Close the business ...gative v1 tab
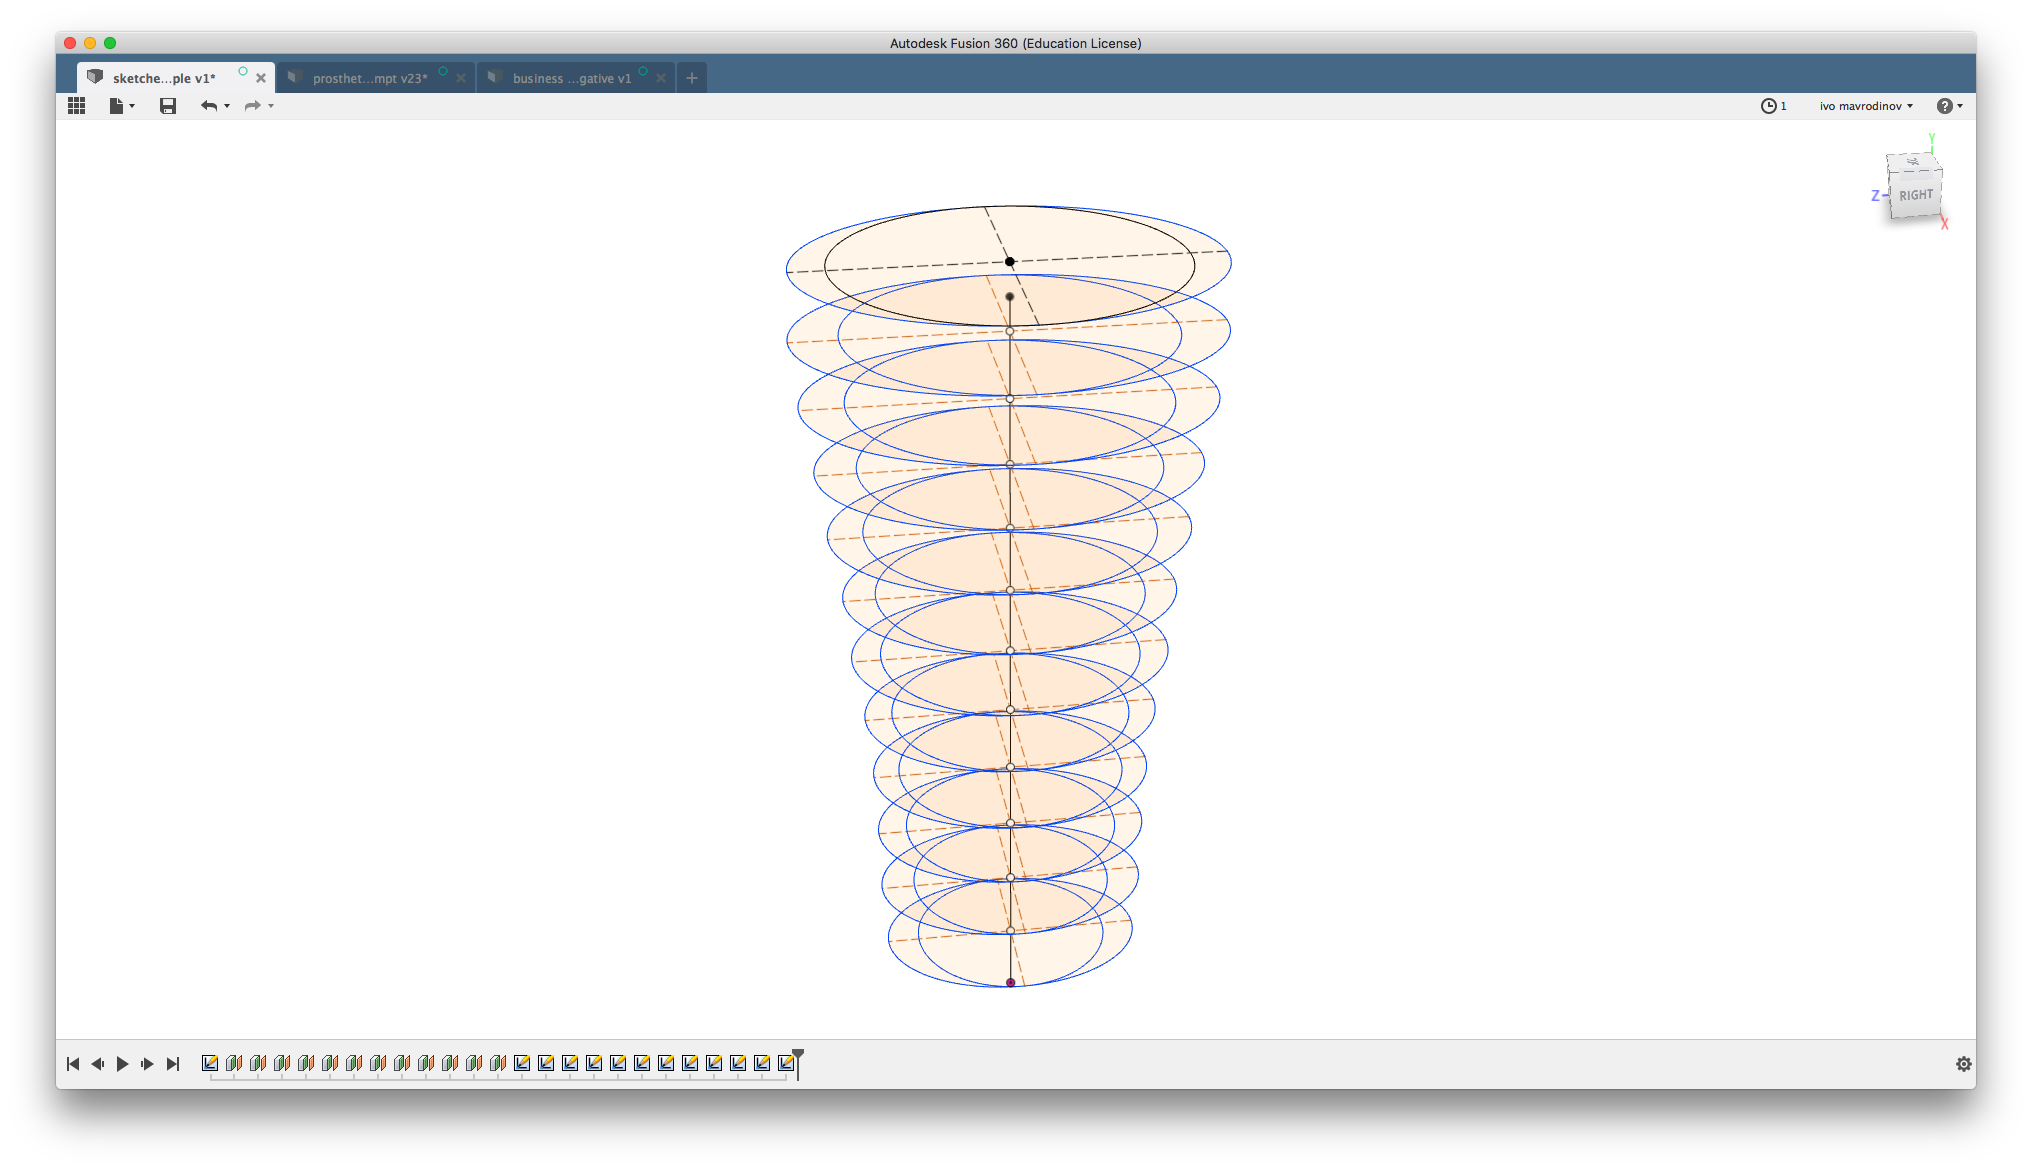Viewport: 2032px width, 1169px height. (661, 78)
